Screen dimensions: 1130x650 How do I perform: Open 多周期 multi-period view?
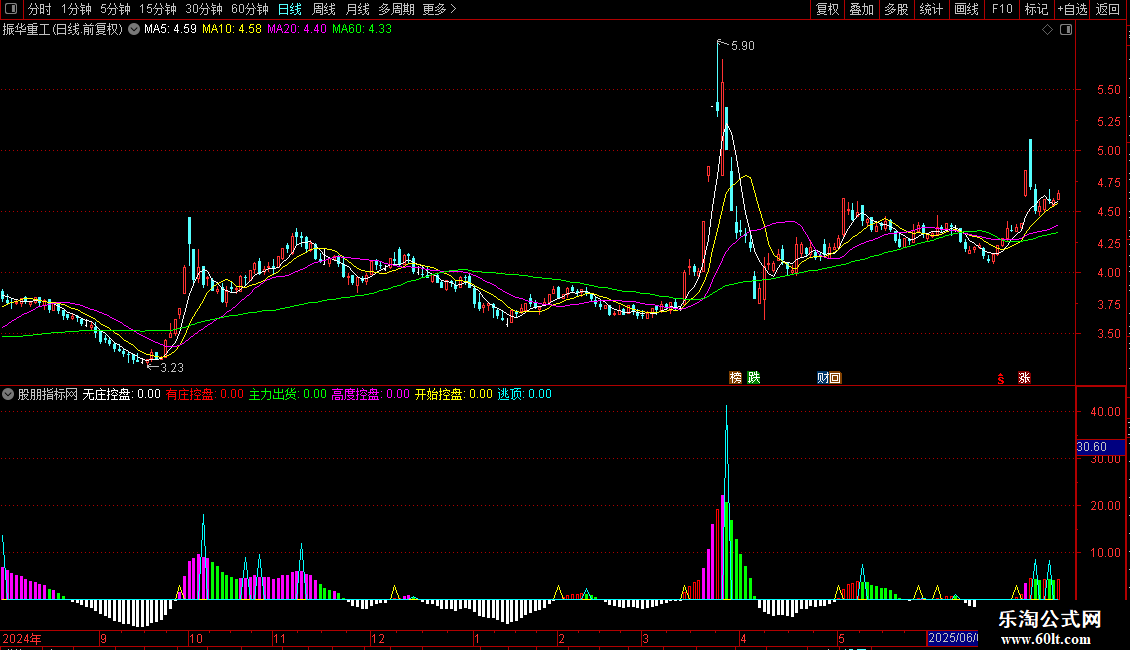(x=396, y=9)
